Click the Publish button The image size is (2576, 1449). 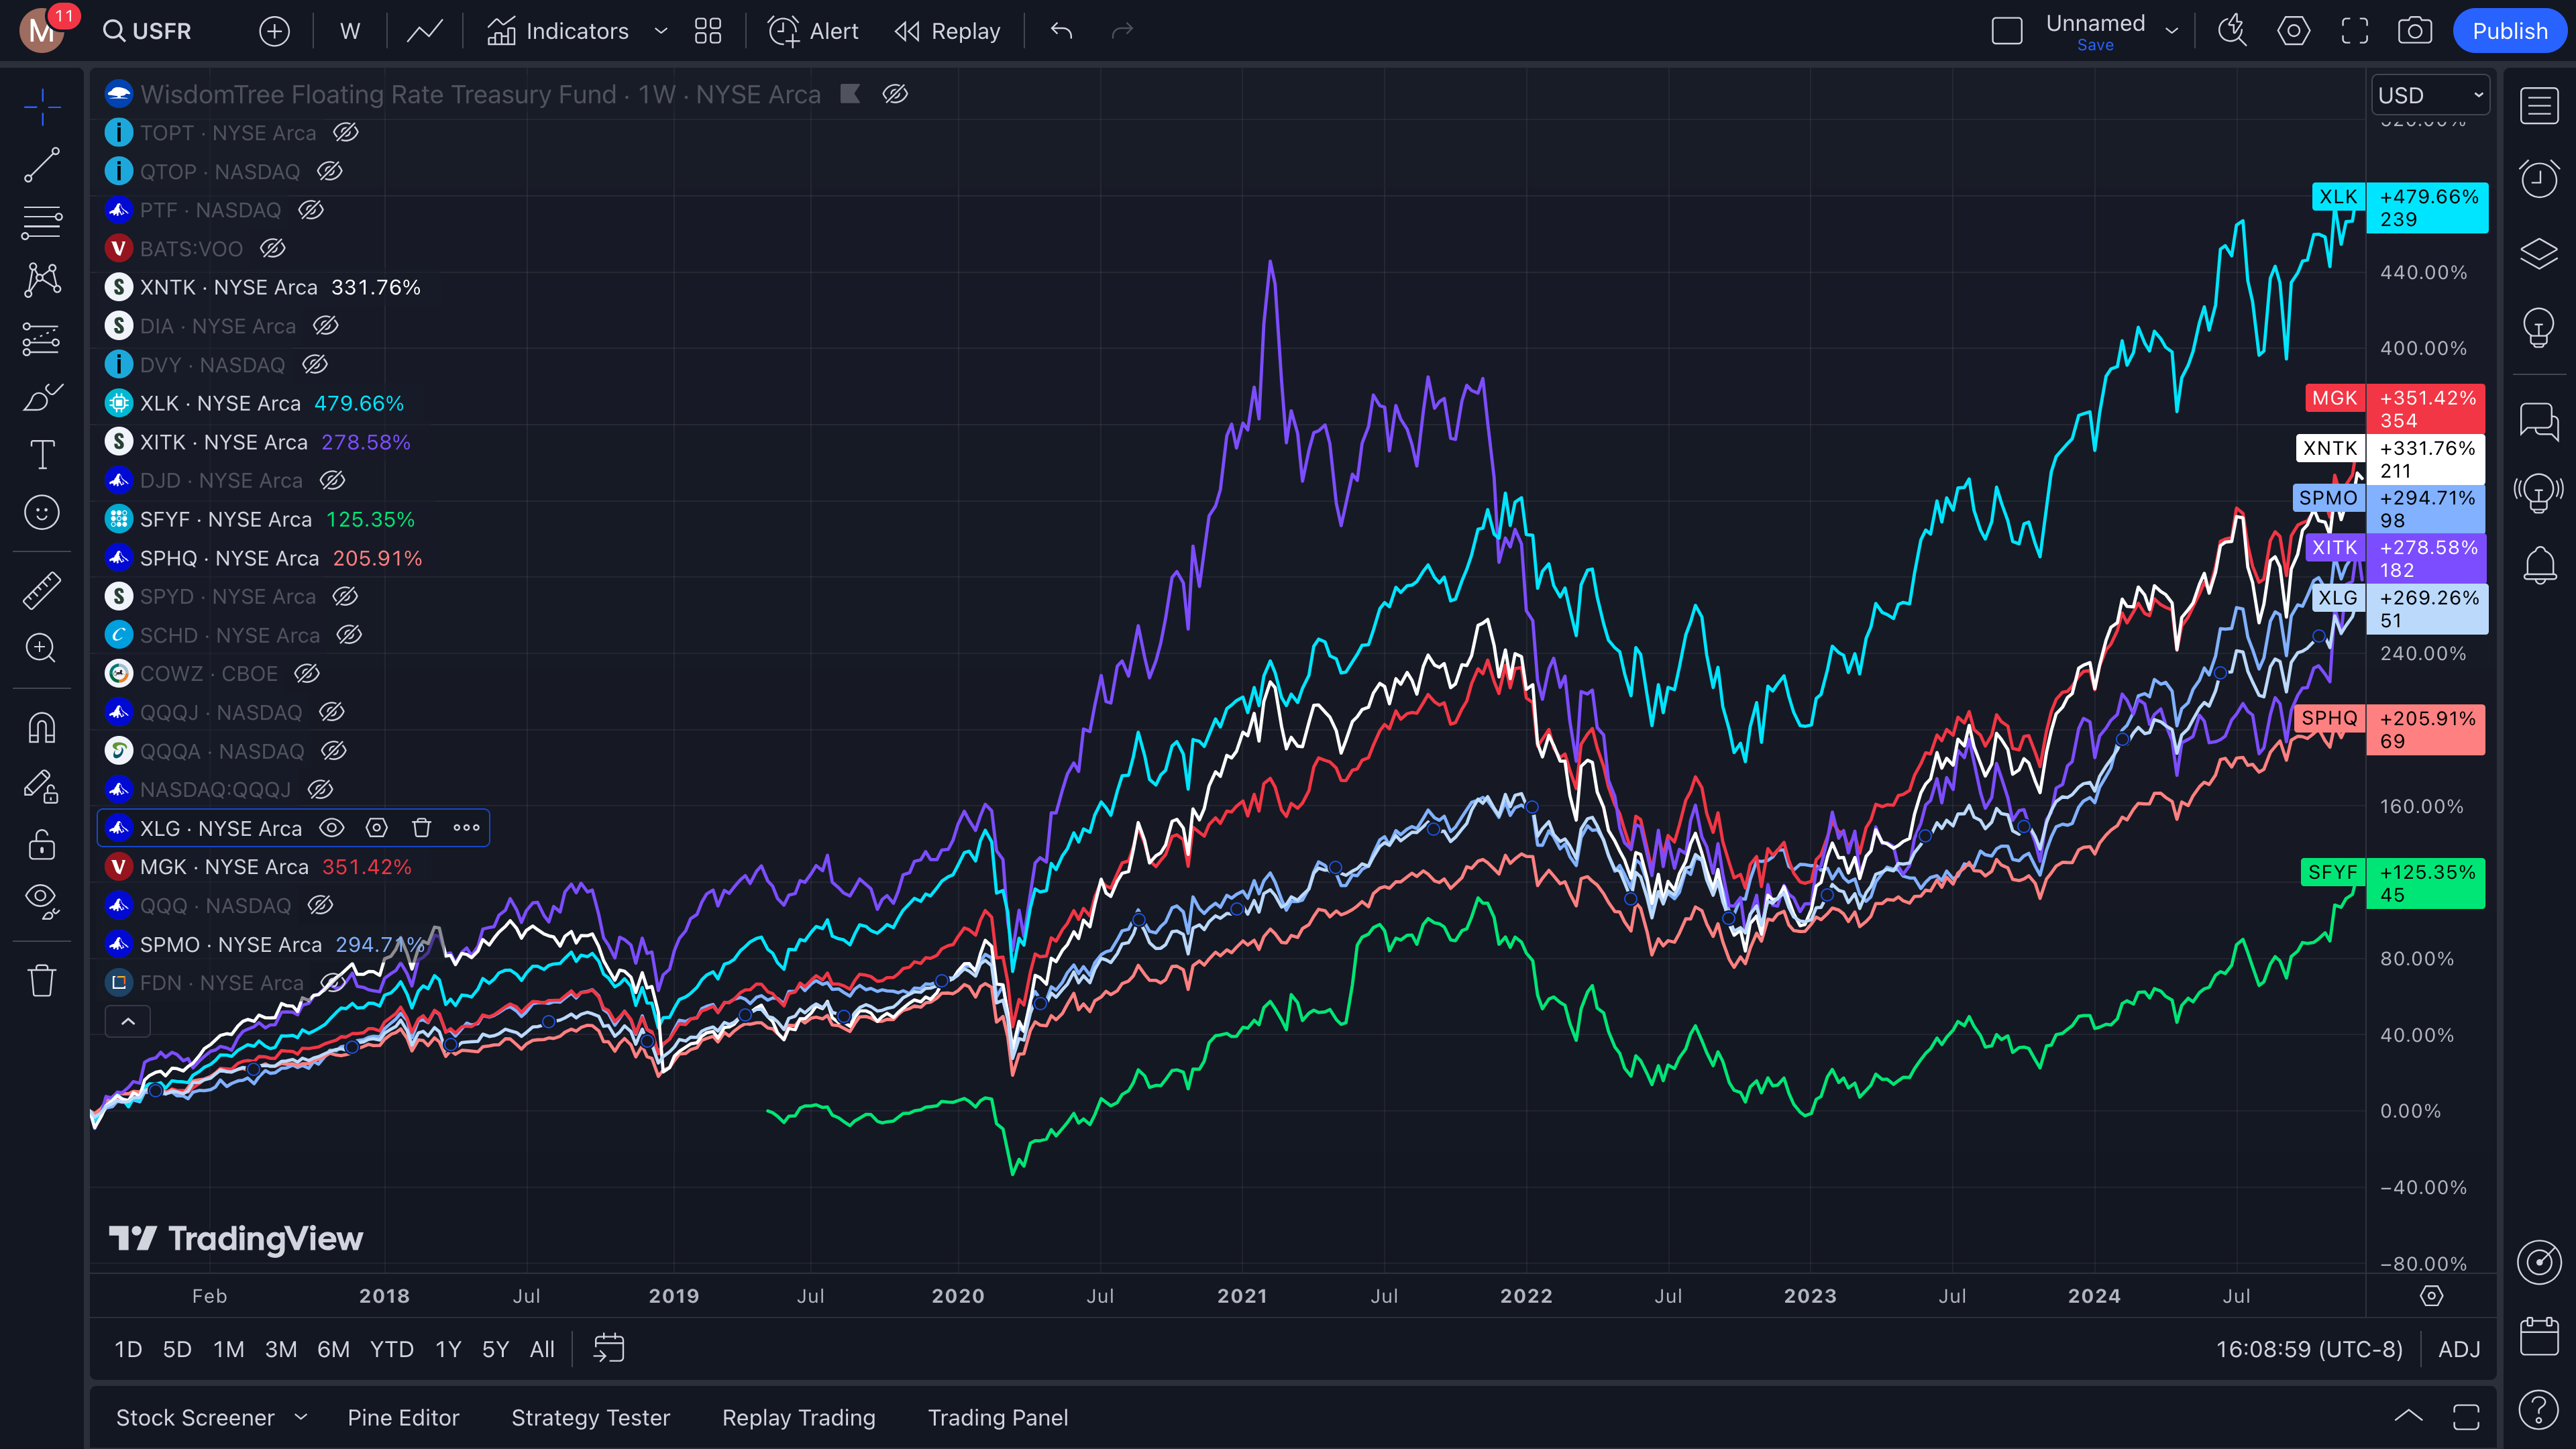(2509, 31)
